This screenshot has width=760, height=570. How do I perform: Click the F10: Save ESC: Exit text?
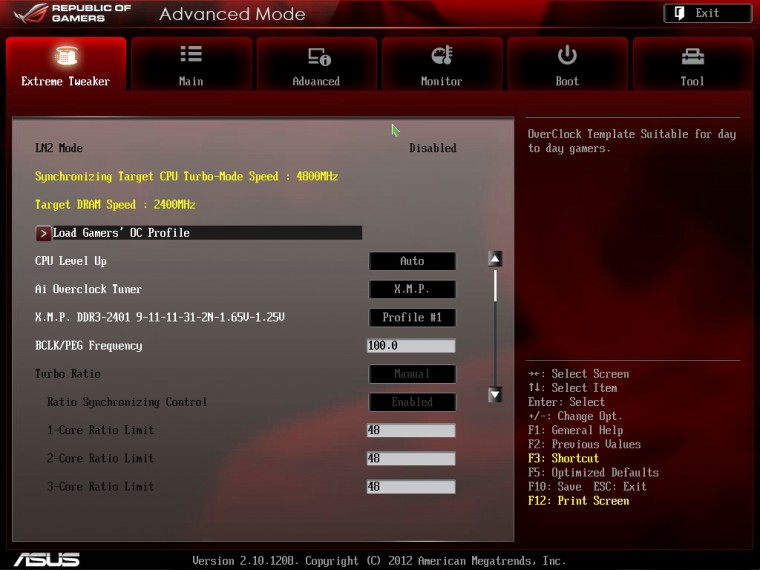tap(587, 486)
